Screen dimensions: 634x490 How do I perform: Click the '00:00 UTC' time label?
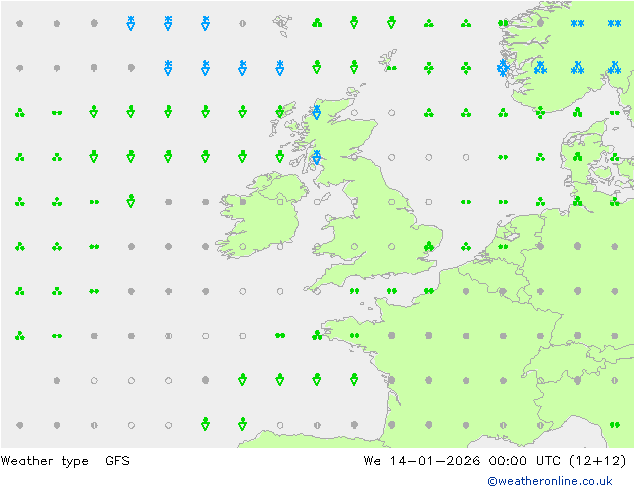[x=524, y=461]
